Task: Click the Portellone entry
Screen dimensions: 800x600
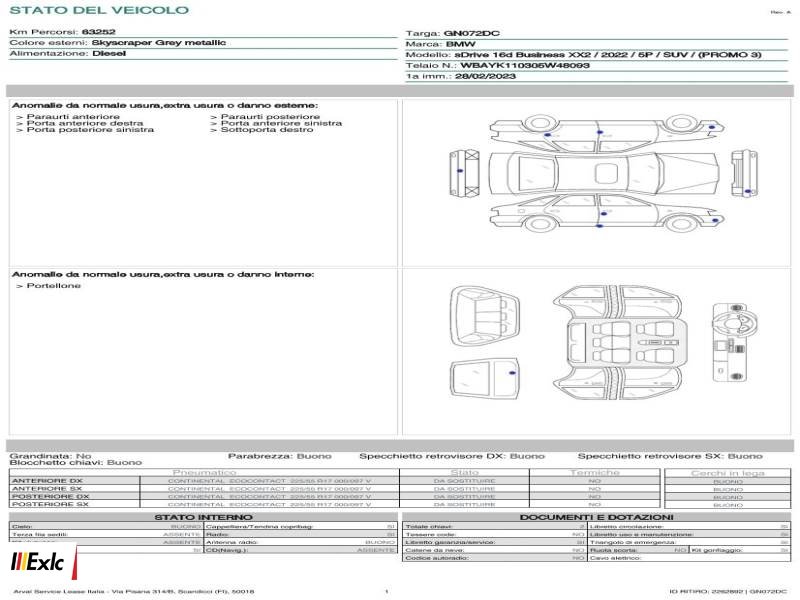Action: (x=49, y=286)
